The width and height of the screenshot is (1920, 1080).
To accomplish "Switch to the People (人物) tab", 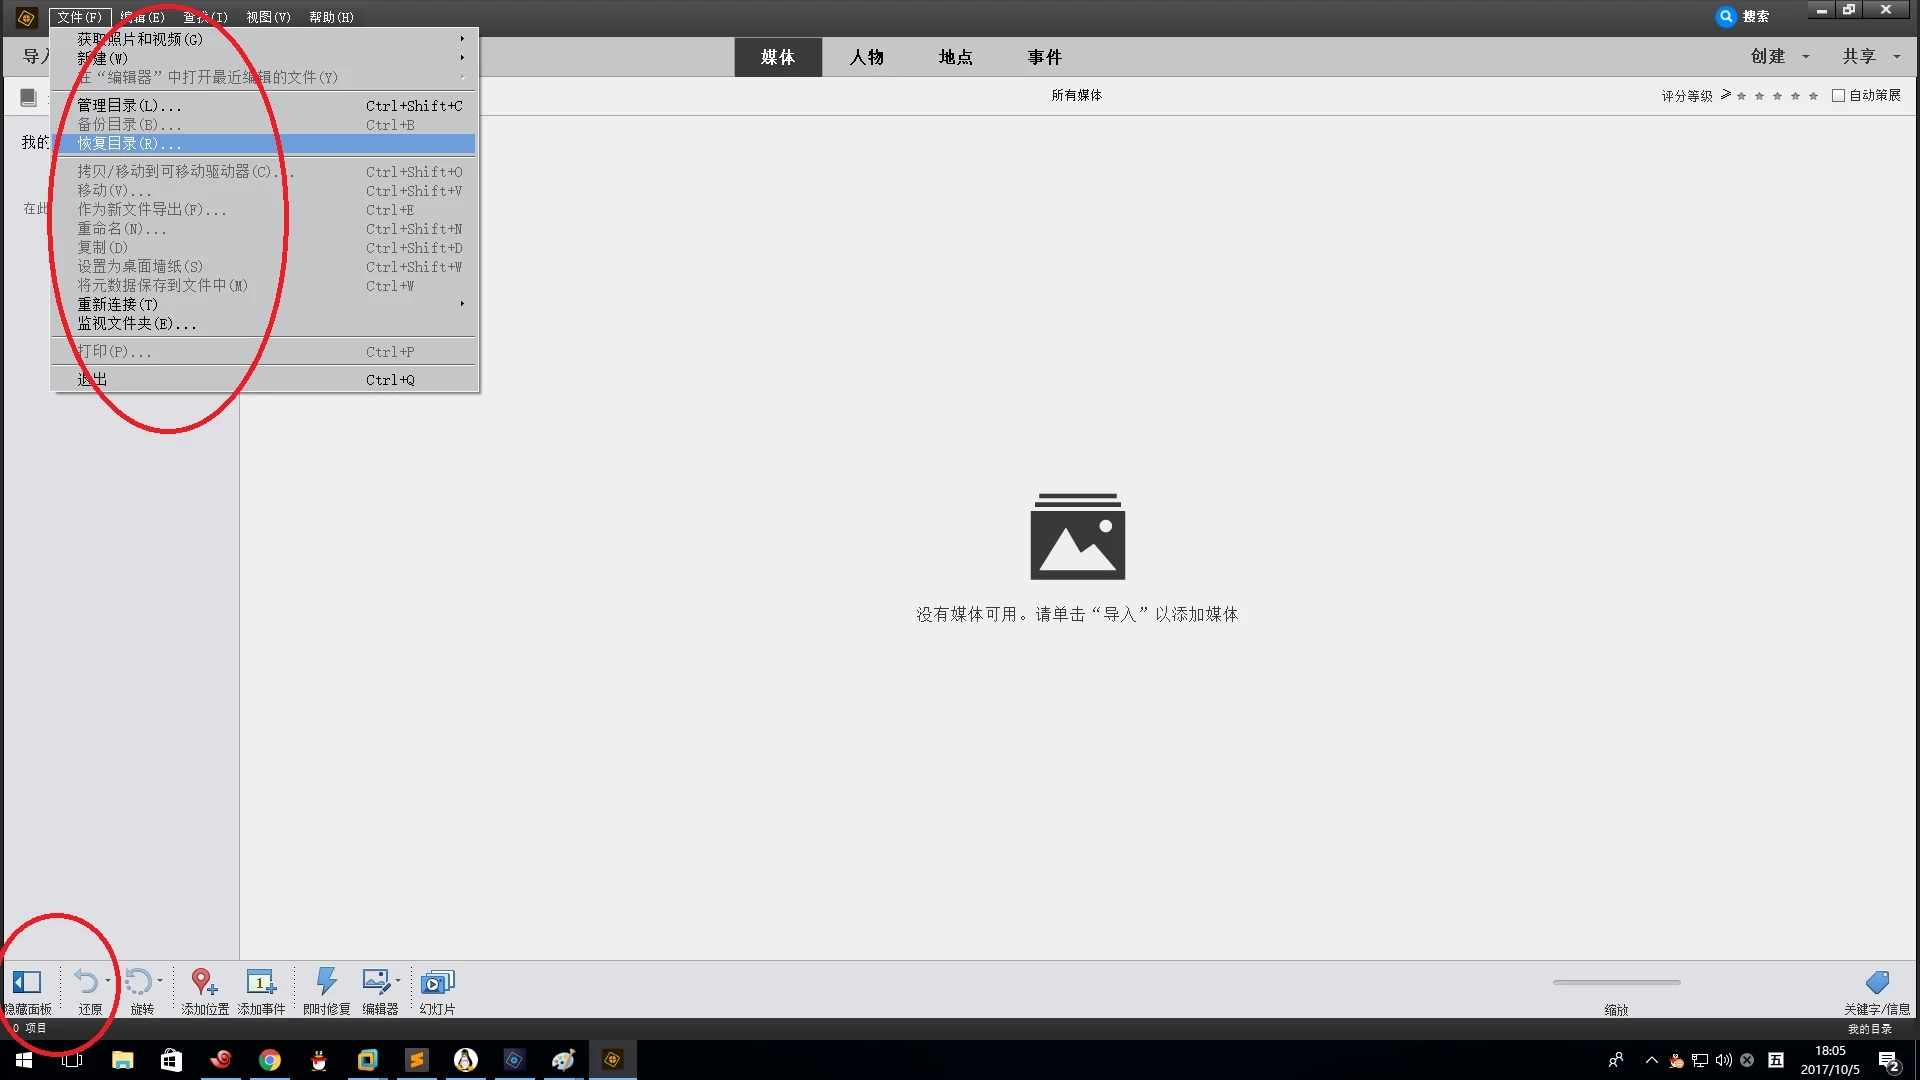I will (866, 57).
